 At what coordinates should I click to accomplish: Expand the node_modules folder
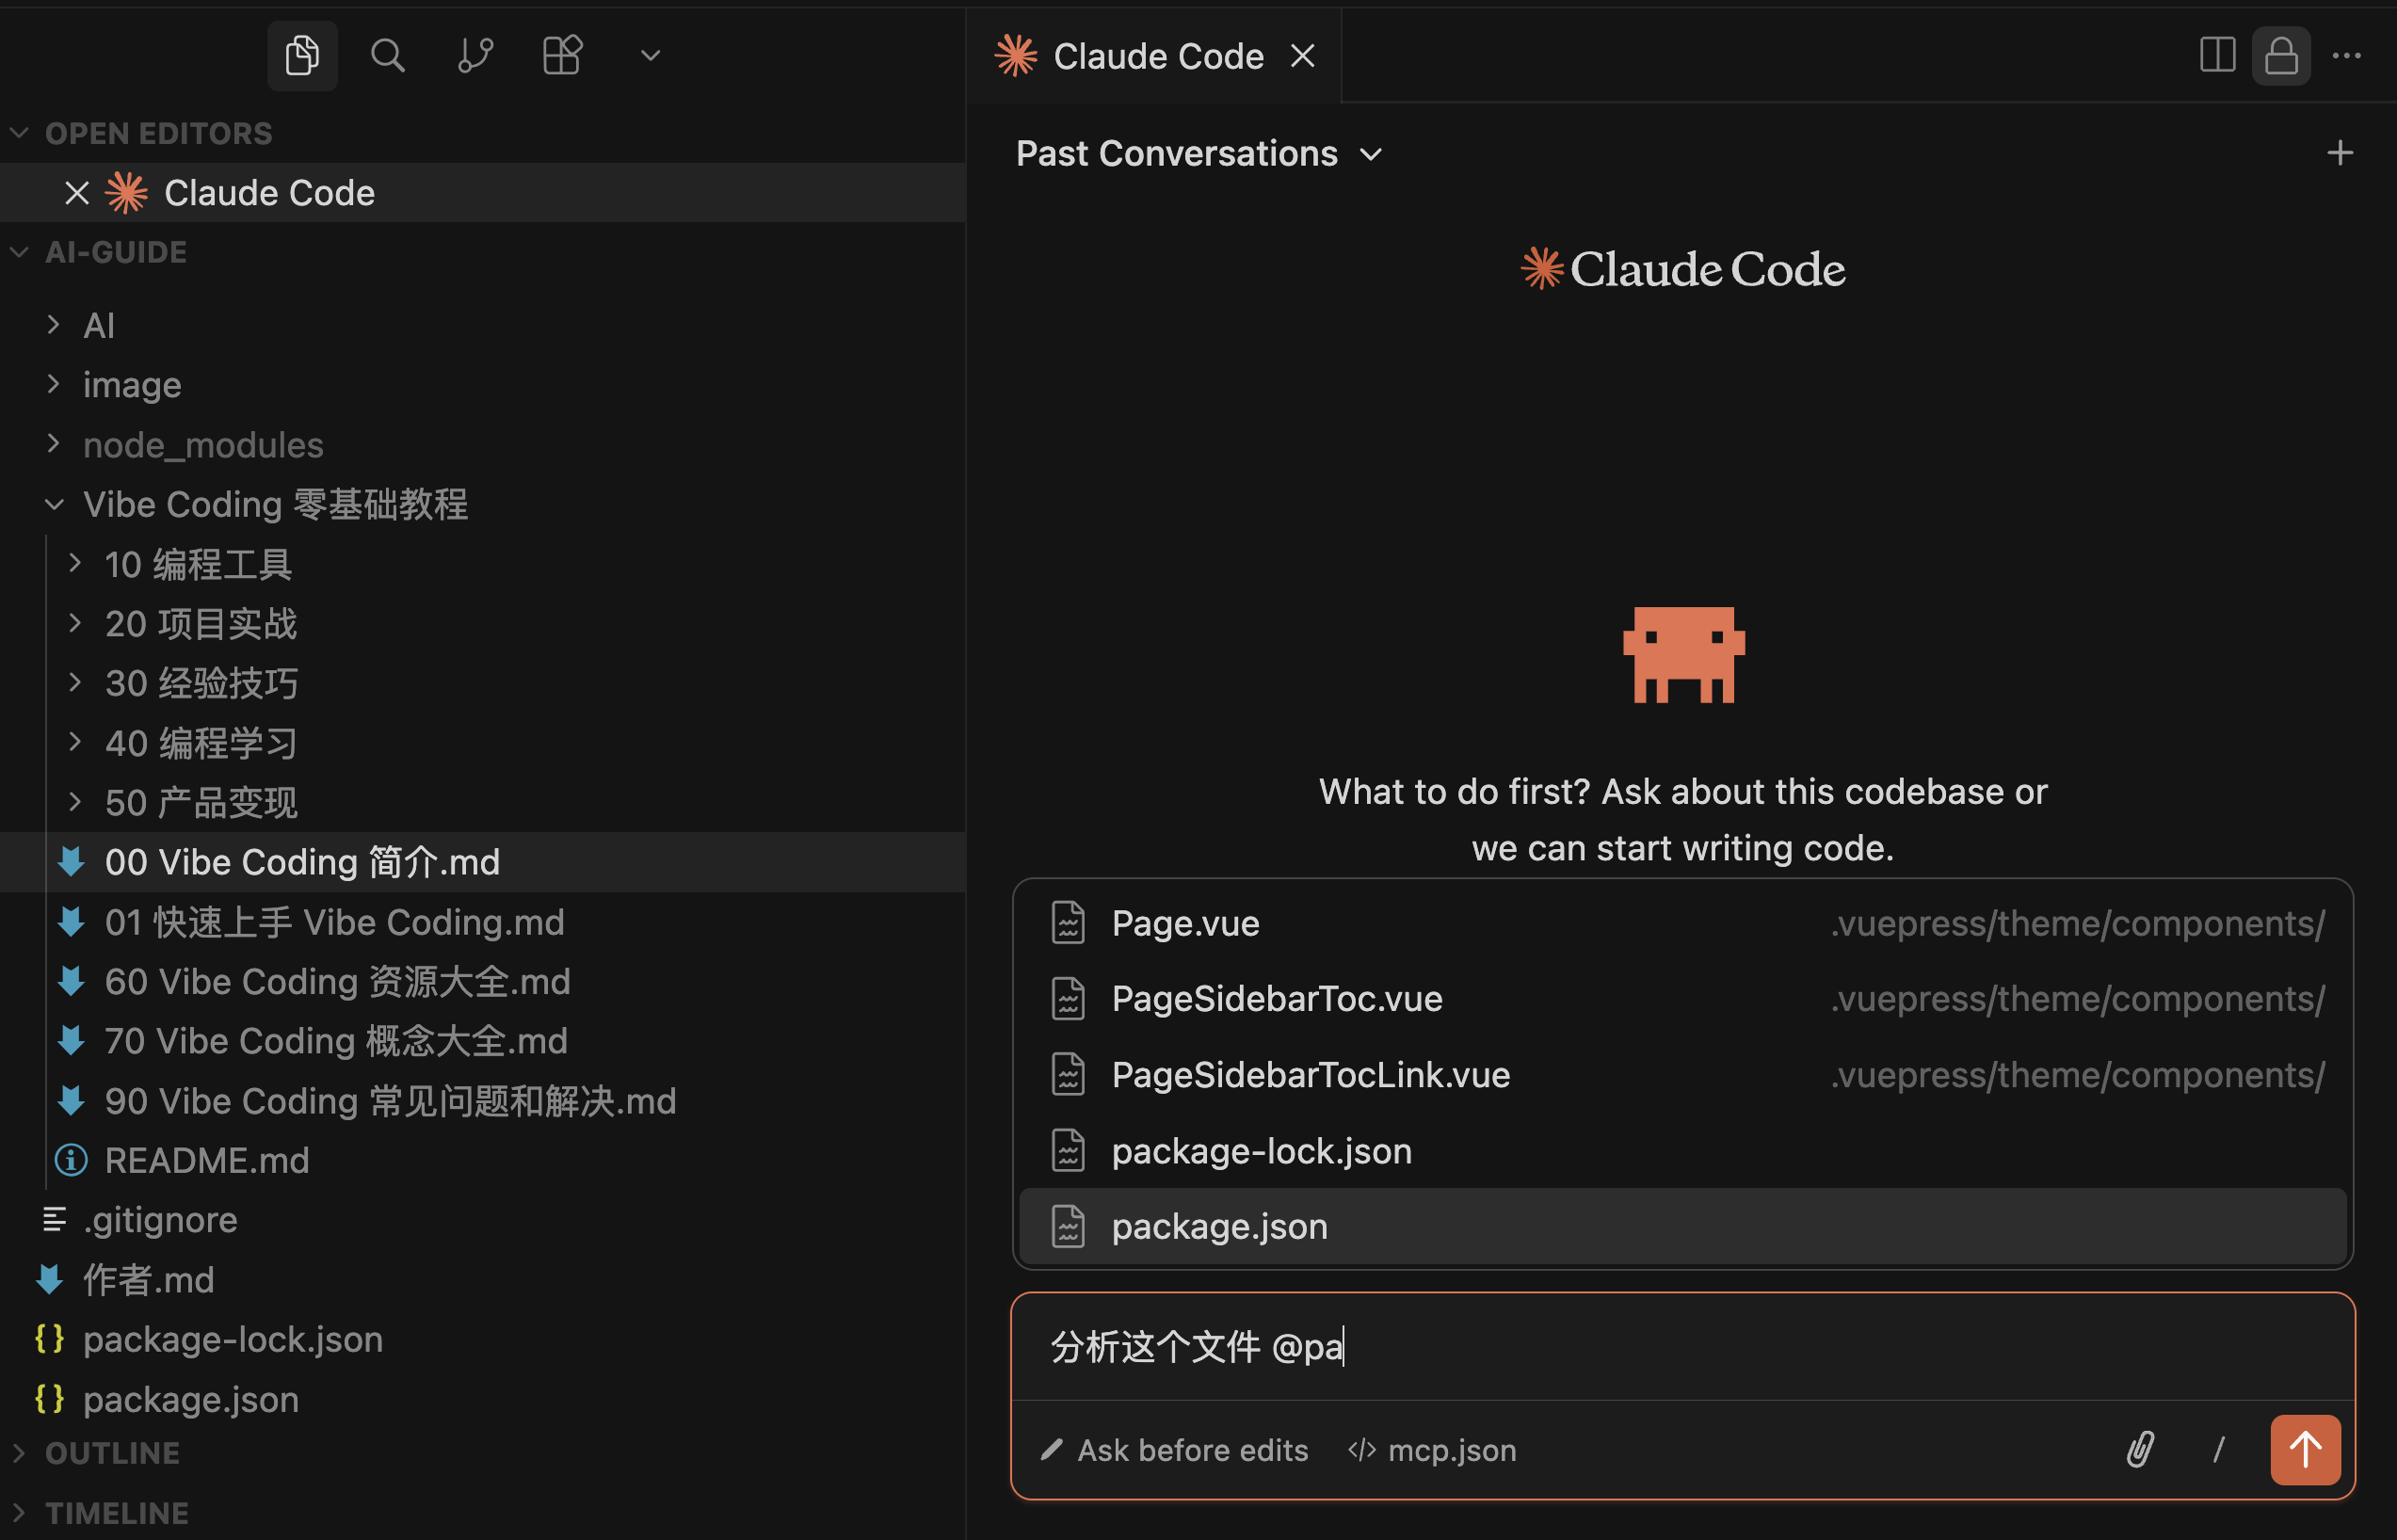(203, 444)
